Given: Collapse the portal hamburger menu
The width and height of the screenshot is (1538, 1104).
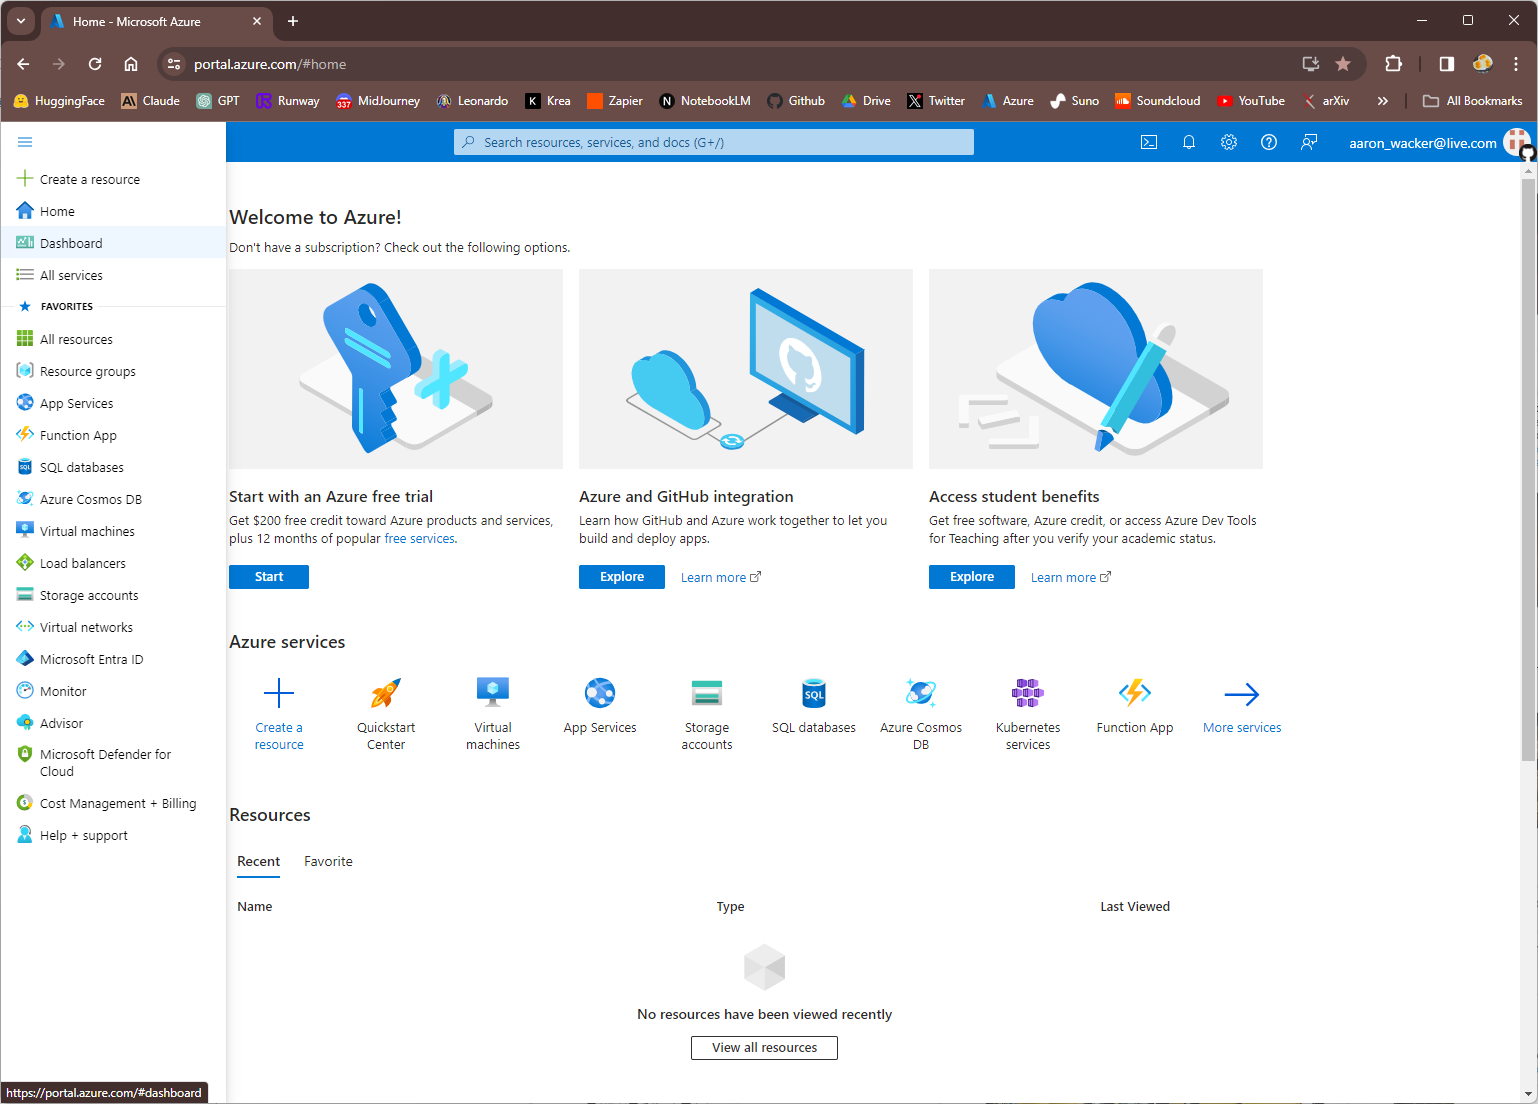Looking at the screenshot, I should [x=25, y=142].
